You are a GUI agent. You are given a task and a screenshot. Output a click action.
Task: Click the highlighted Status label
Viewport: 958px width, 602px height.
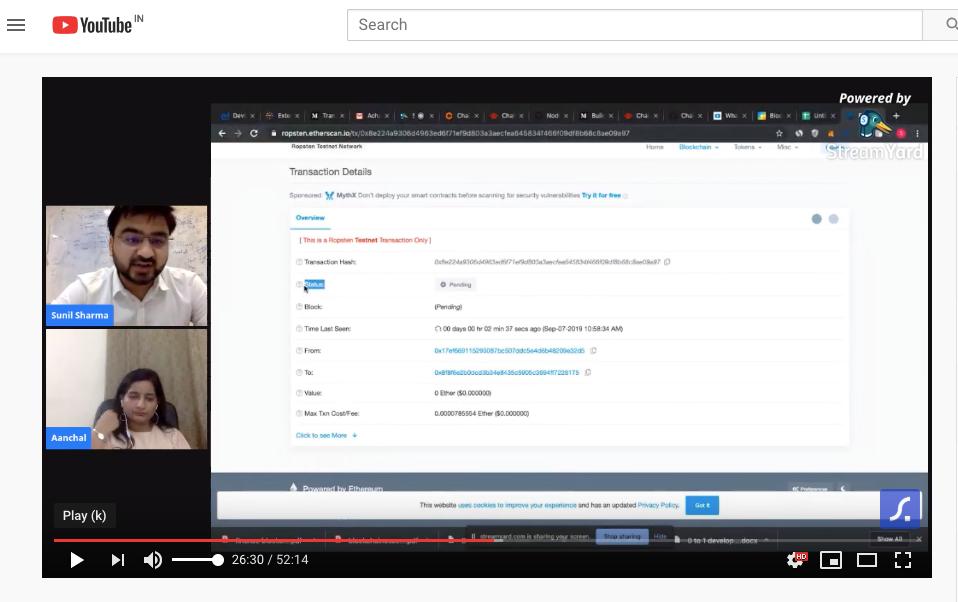[x=314, y=285]
